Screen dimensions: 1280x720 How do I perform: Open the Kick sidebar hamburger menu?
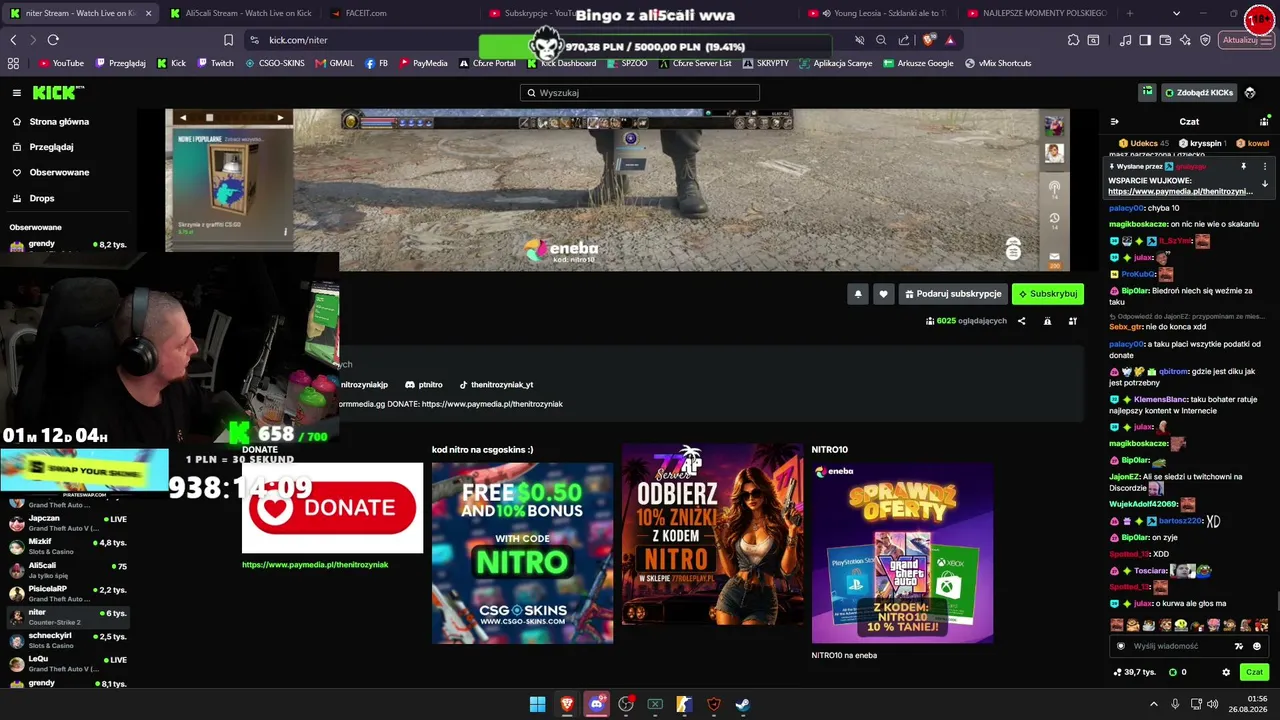coord(17,93)
